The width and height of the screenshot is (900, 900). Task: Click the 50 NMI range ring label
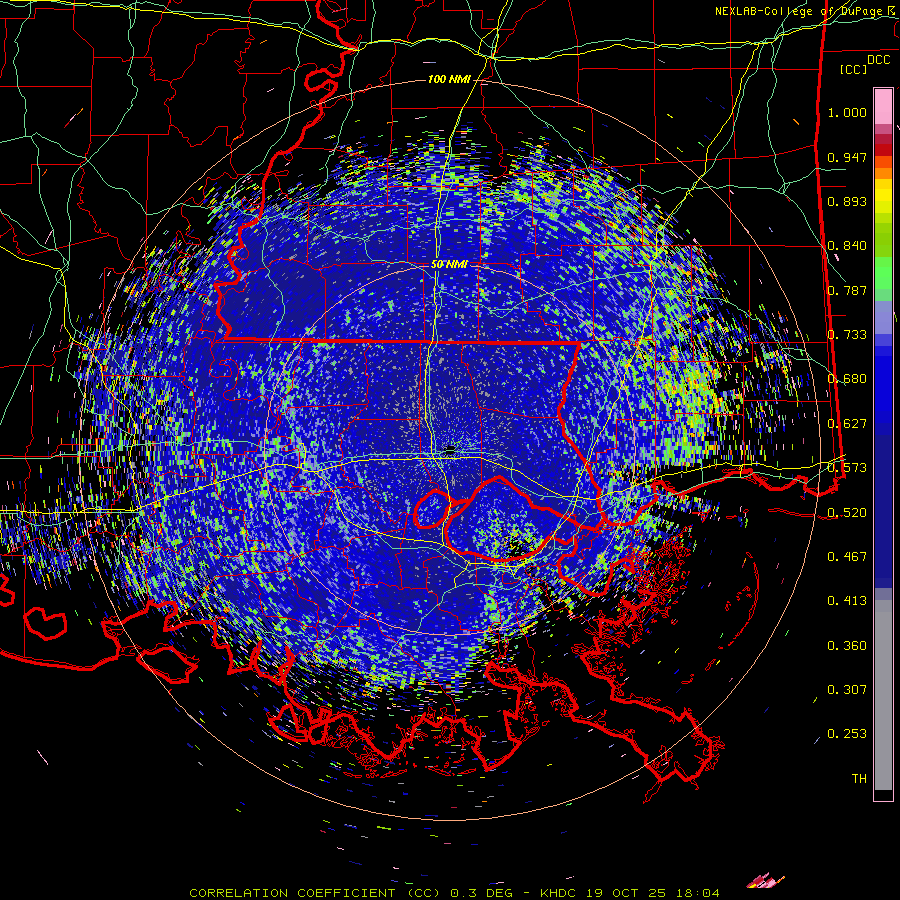tap(449, 264)
